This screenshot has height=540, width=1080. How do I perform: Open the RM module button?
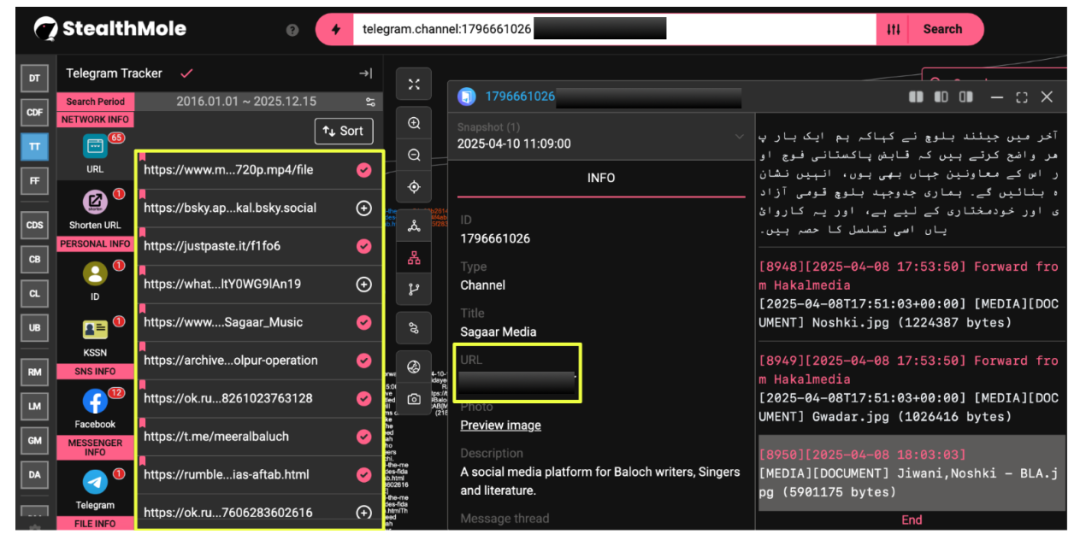(34, 372)
